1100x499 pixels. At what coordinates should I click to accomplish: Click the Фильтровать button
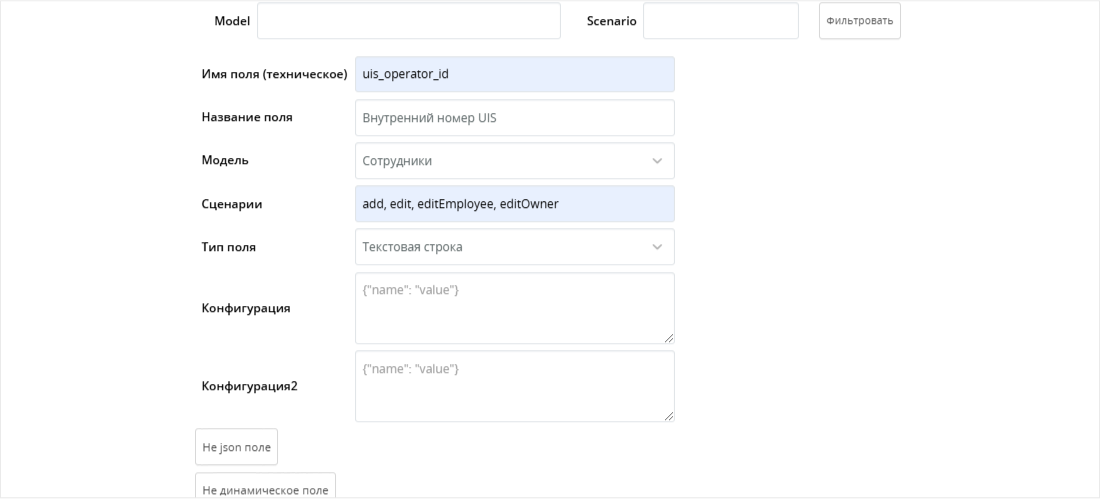(859, 21)
